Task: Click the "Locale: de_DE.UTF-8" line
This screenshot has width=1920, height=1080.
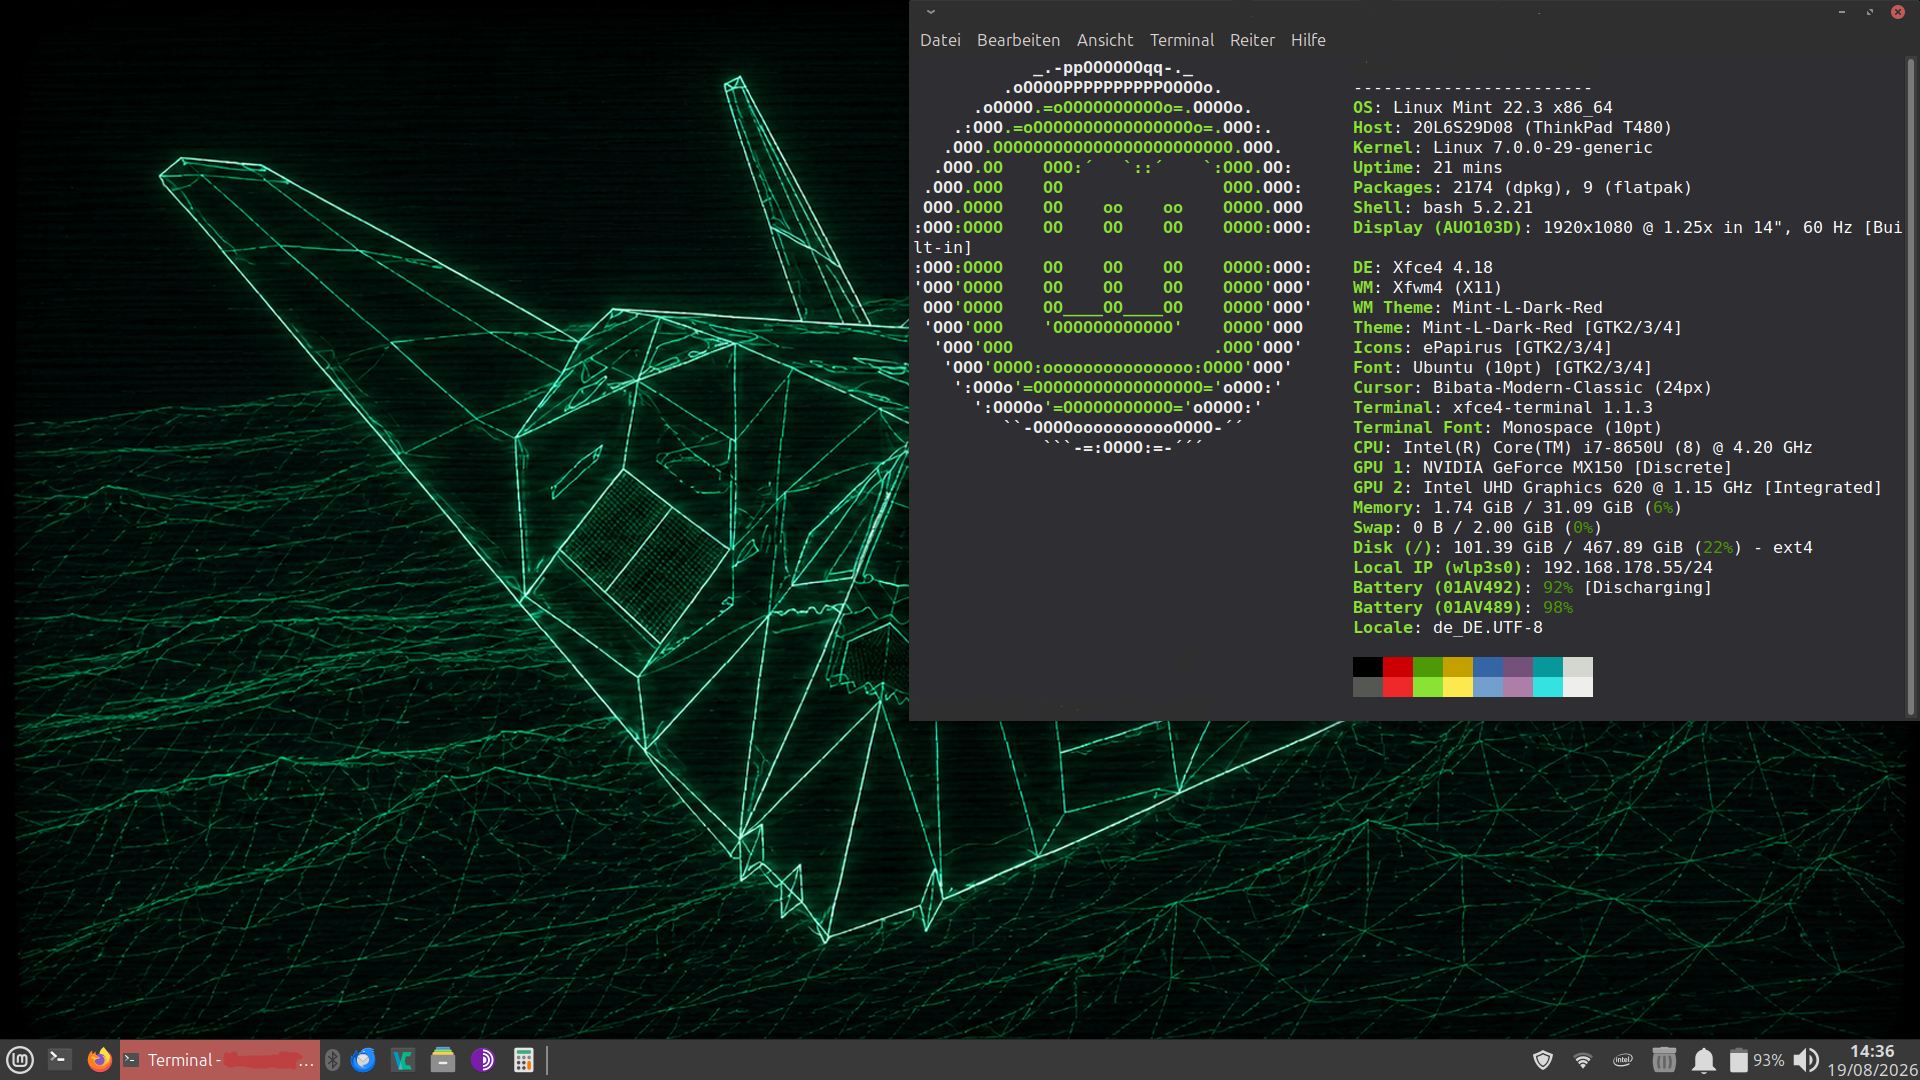Action: point(1448,628)
